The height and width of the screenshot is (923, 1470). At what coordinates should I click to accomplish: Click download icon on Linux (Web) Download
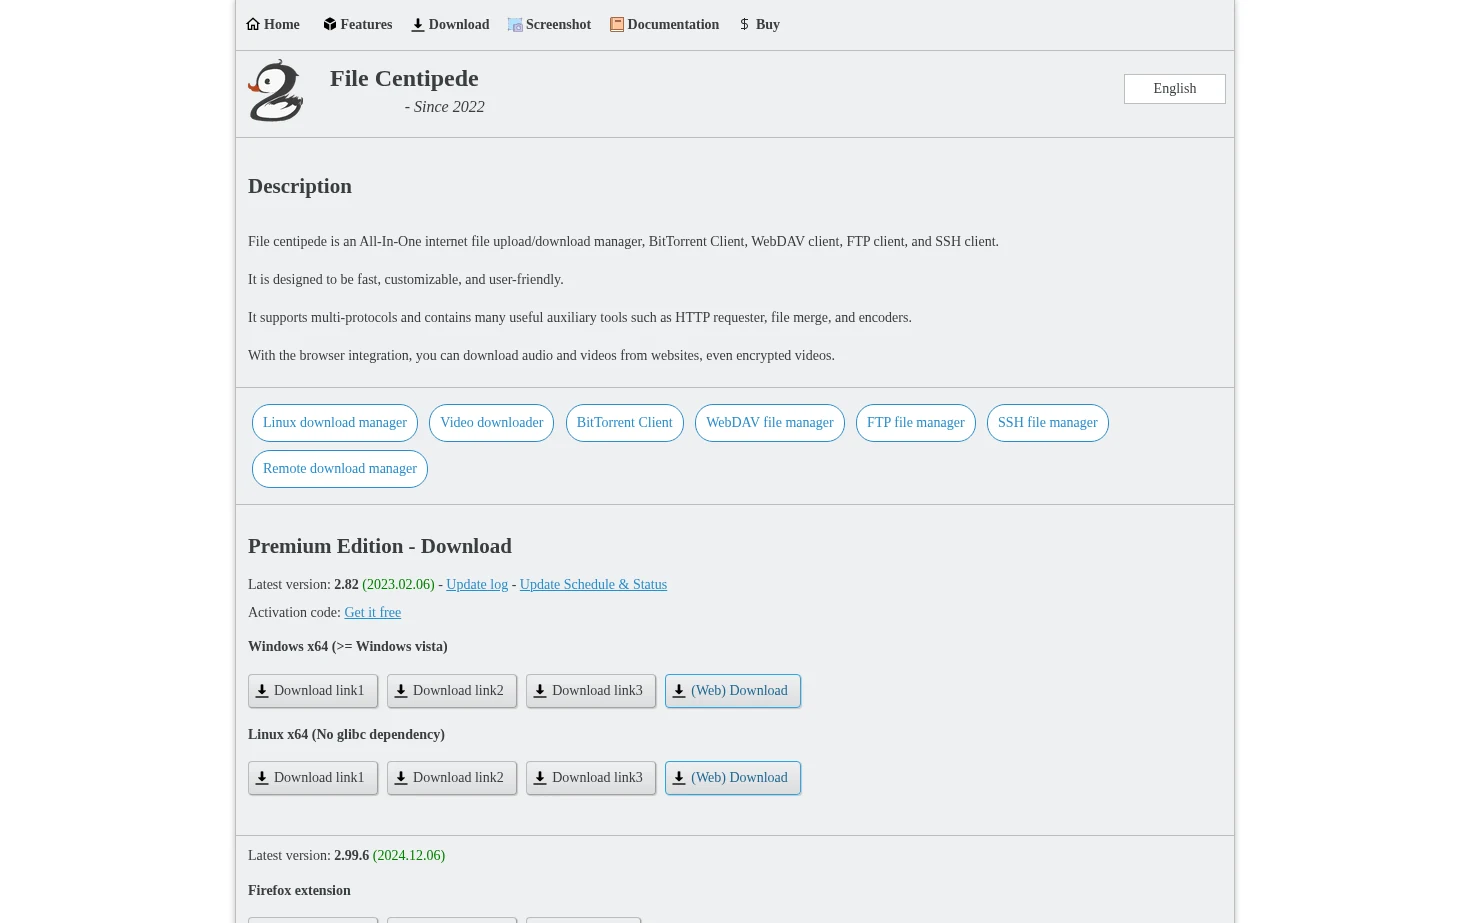(x=679, y=778)
